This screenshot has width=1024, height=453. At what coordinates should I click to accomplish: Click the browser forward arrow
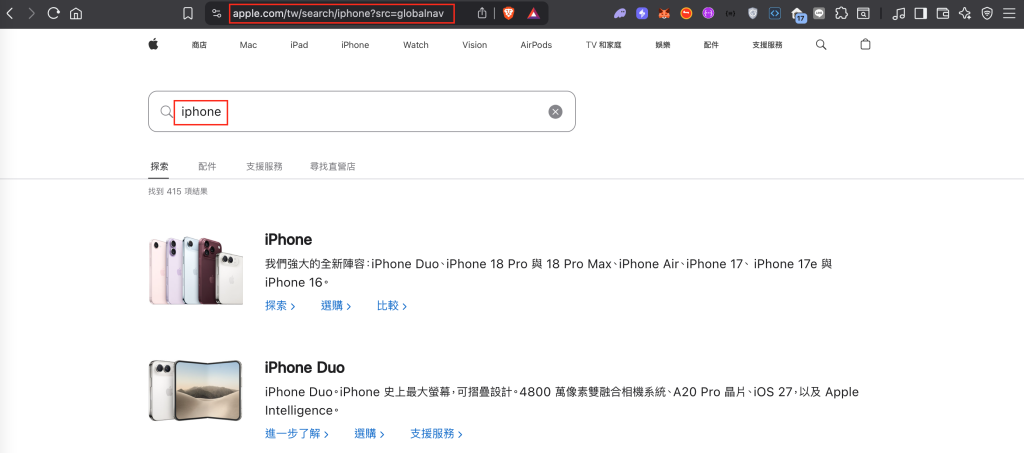[x=31, y=13]
